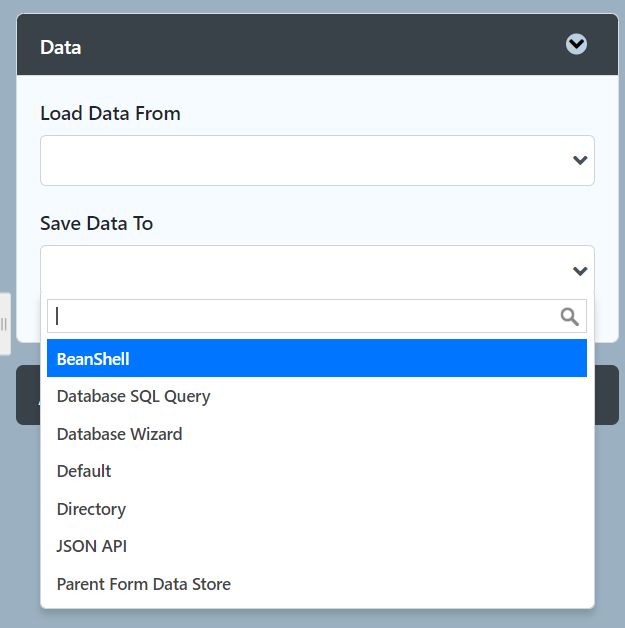Pick Parent Form Data Store option

[x=143, y=584]
